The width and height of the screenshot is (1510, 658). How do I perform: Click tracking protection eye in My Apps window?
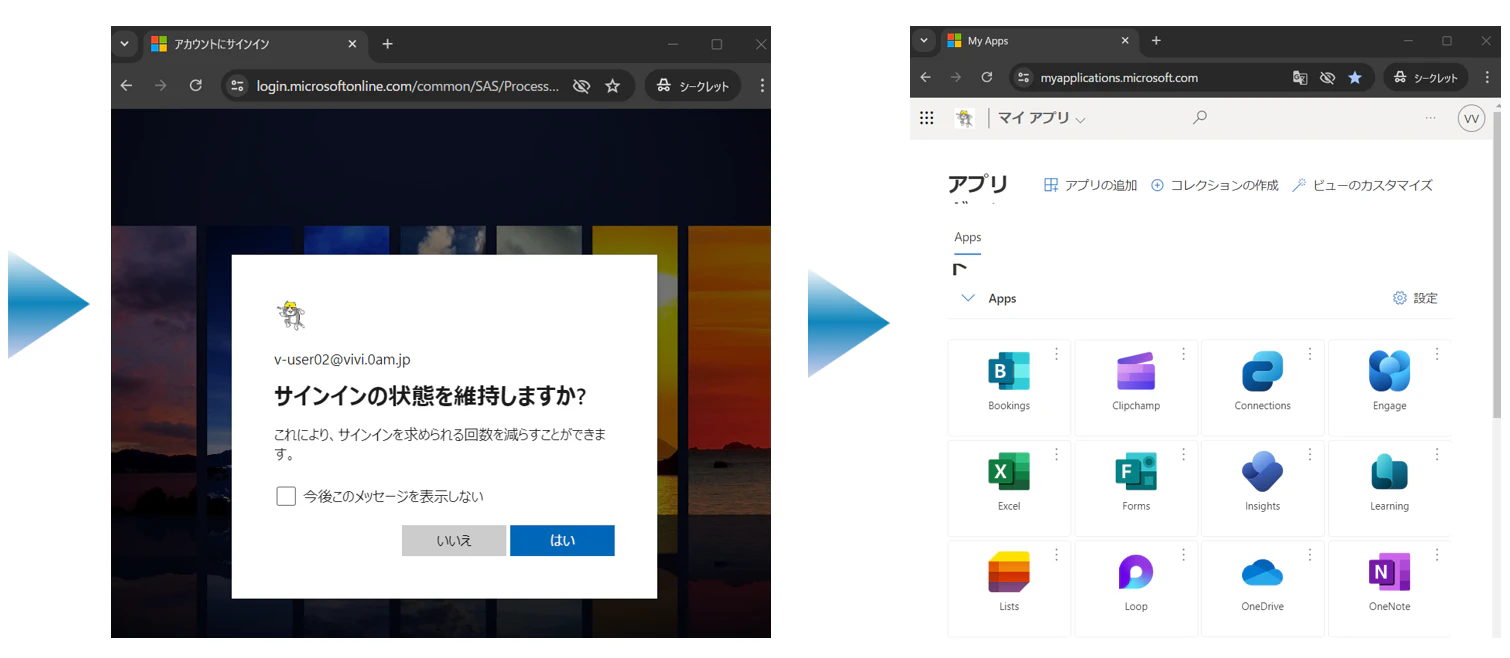1327,77
